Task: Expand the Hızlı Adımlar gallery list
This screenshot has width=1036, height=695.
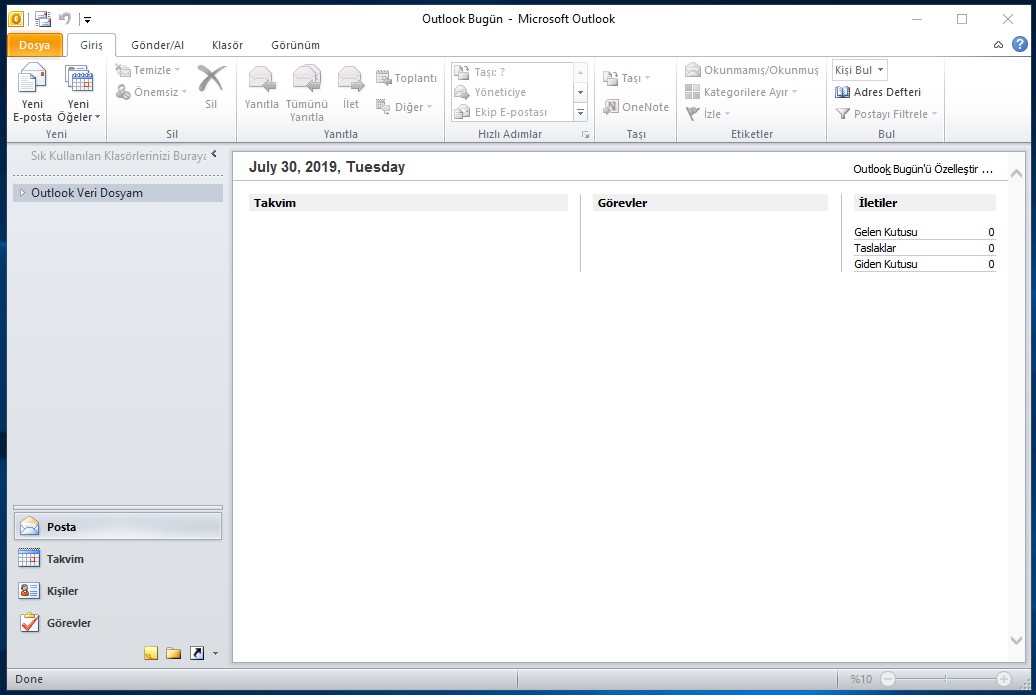Action: point(580,112)
